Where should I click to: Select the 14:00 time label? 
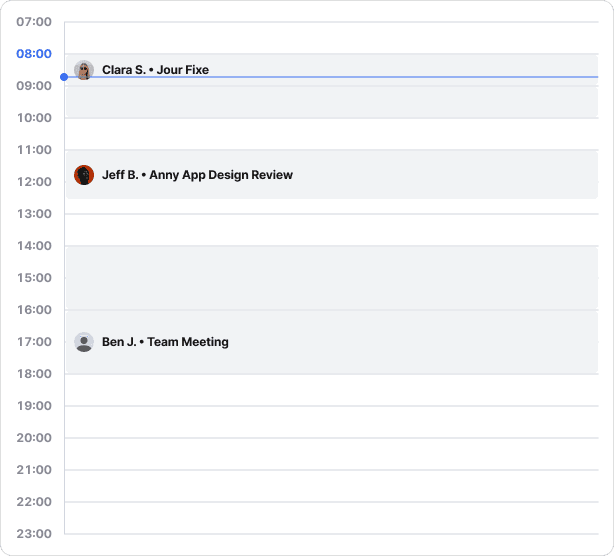(x=34, y=246)
